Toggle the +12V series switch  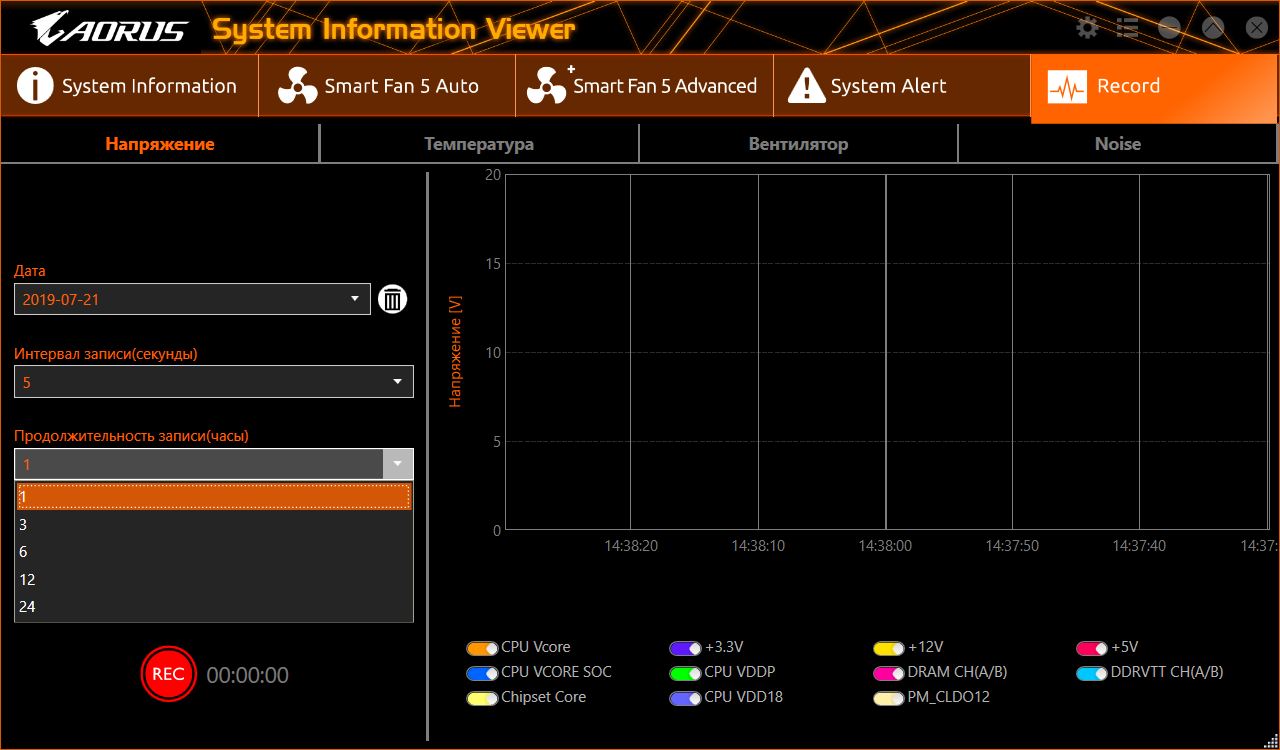(x=889, y=648)
